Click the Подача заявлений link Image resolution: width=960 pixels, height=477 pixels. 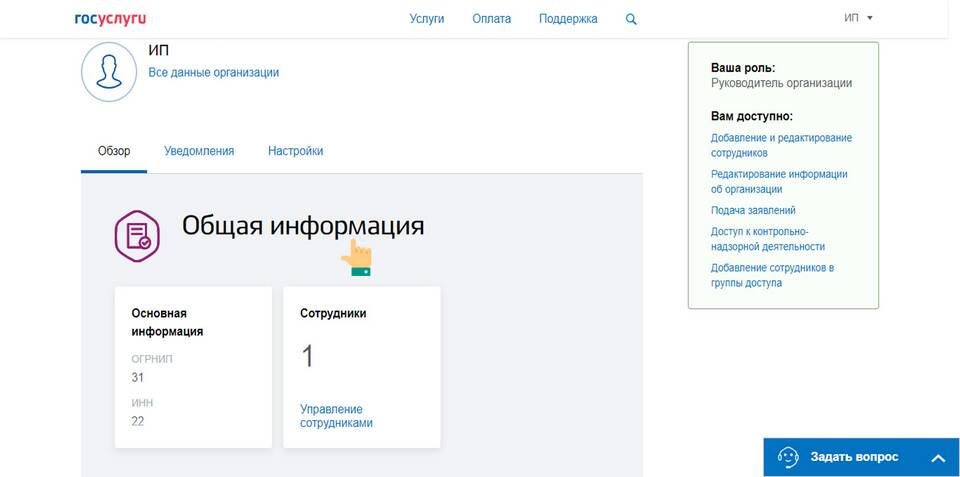(x=753, y=211)
